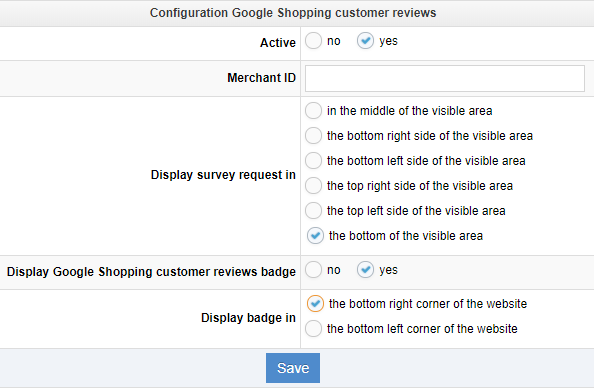
Task: Choose badge in bottom left corner of website
Action: click(313, 329)
